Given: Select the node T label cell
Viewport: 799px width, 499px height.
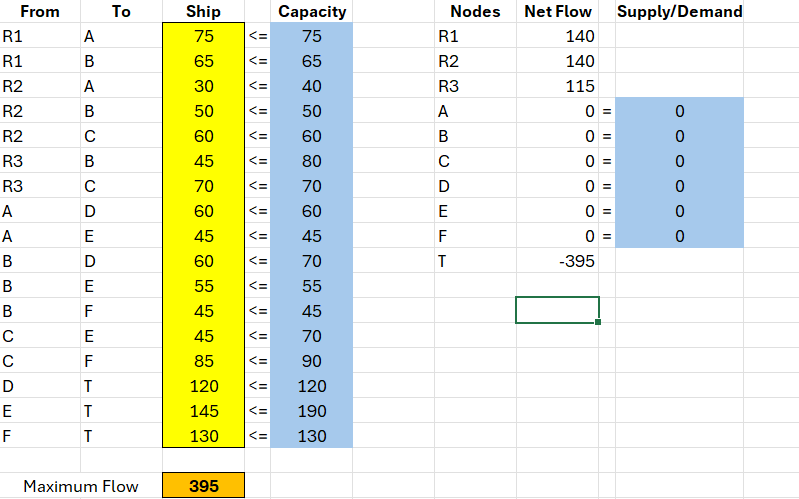Looking at the screenshot, I should click(x=475, y=261).
